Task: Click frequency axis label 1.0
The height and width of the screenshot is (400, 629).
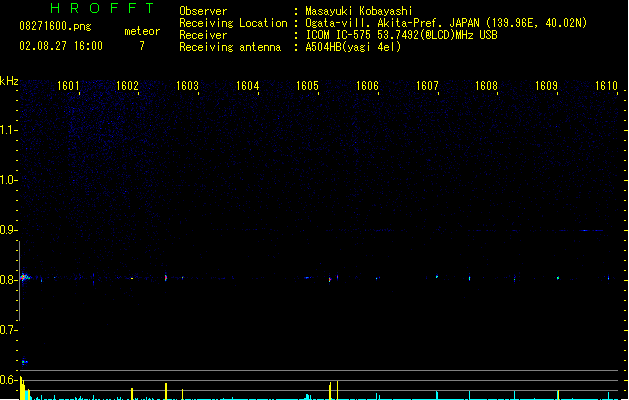Action: [8, 180]
